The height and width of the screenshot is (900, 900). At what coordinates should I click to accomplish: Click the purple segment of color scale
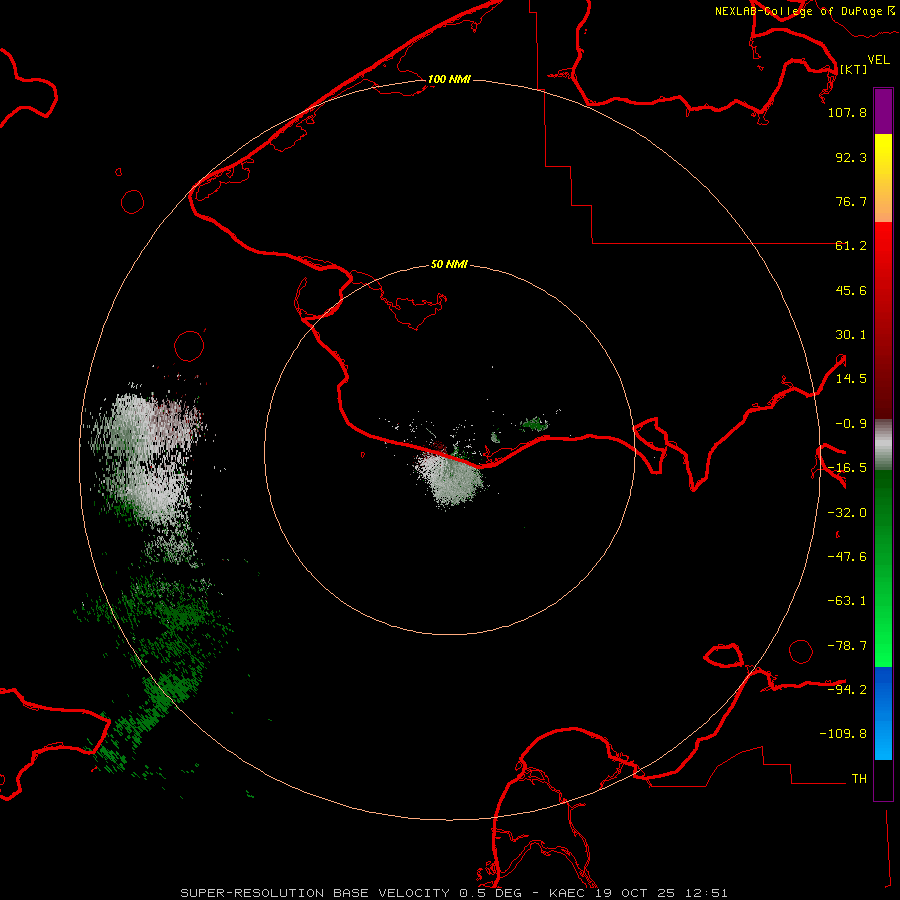coord(883,111)
